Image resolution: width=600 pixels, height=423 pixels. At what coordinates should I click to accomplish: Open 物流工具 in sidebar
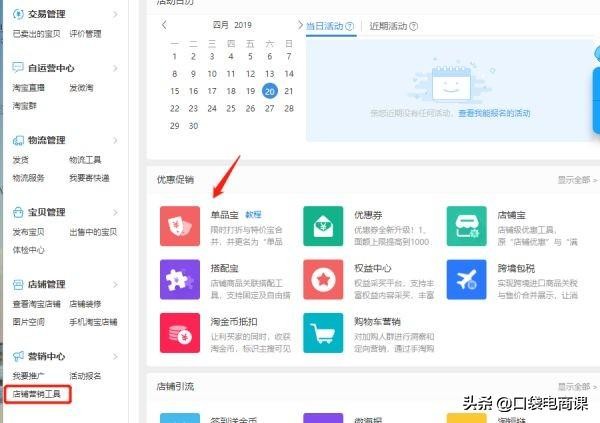click(x=85, y=160)
